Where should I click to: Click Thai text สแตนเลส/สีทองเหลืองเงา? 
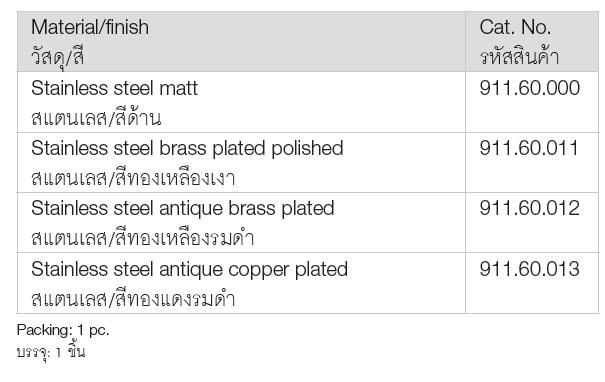pos(133,177)
